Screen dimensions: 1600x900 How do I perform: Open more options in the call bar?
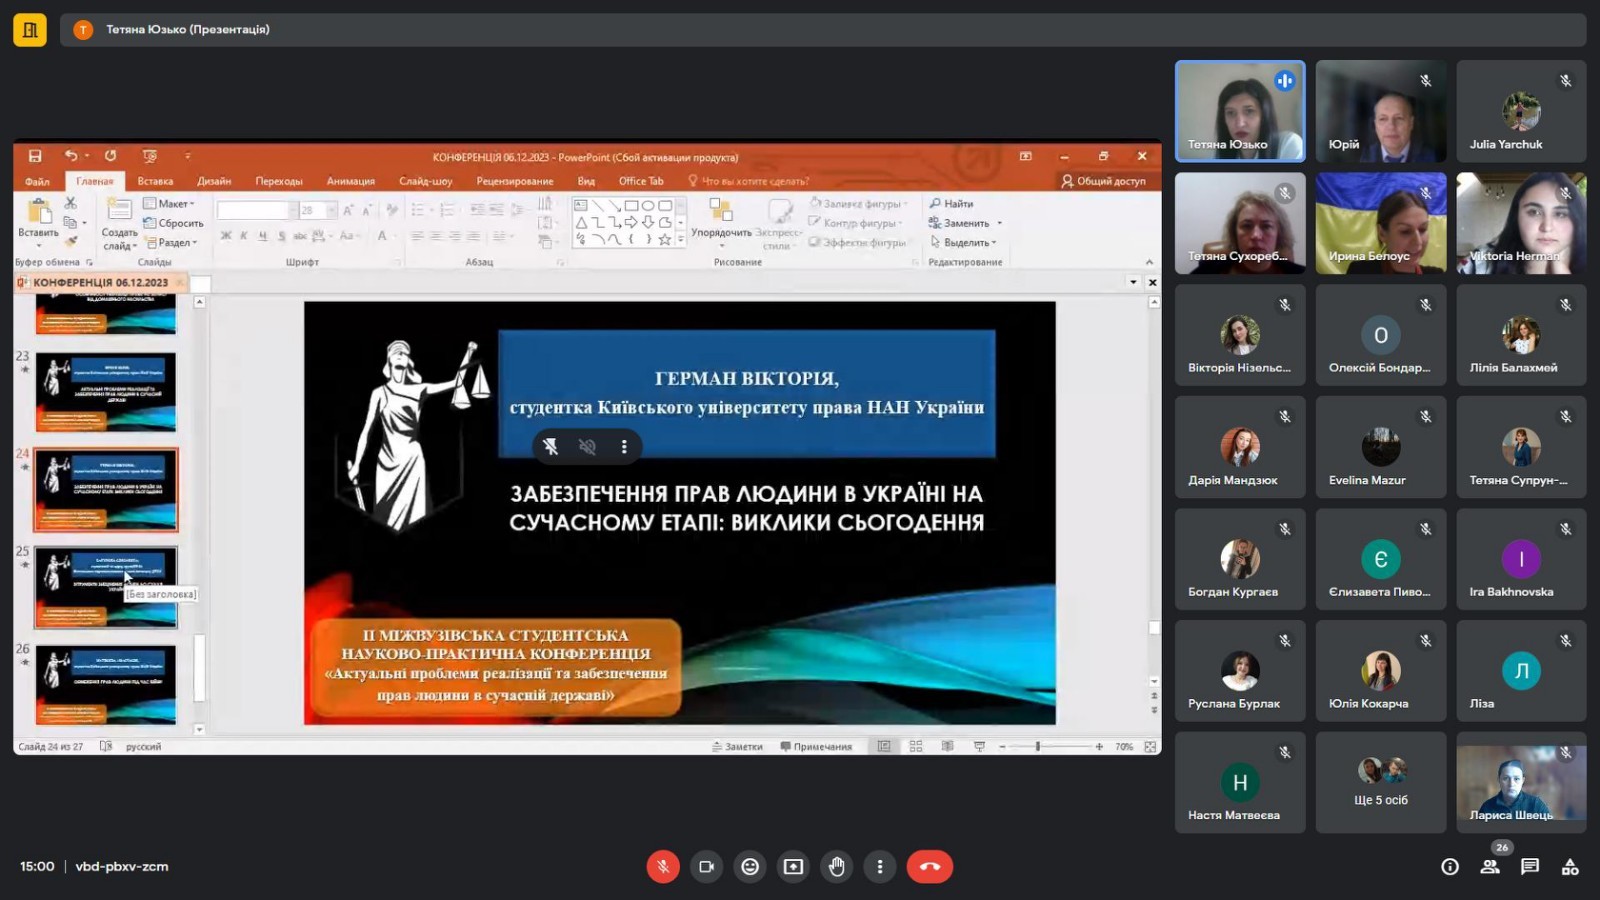coord(880,867)
